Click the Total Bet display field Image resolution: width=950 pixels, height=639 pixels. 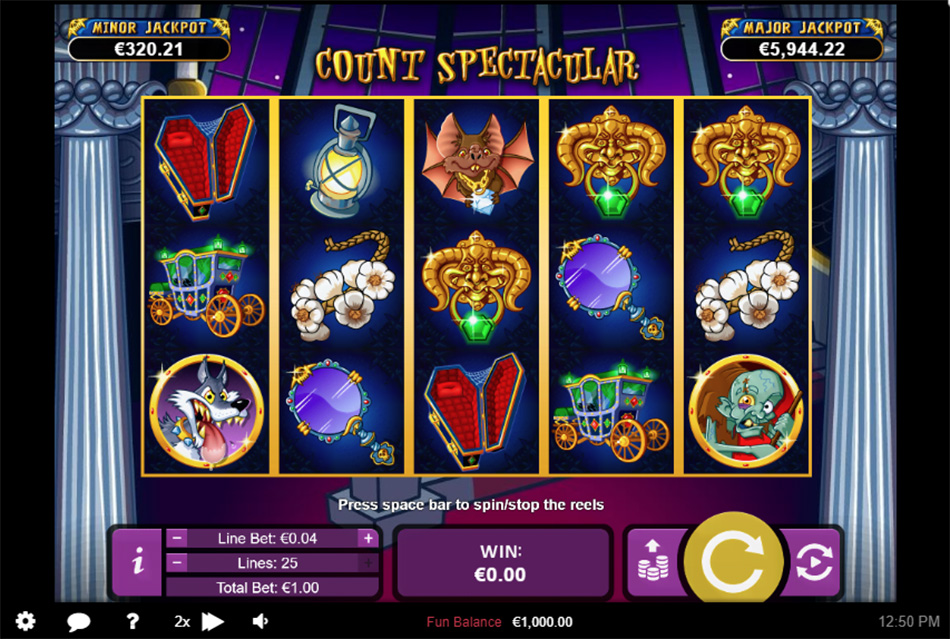267,587
